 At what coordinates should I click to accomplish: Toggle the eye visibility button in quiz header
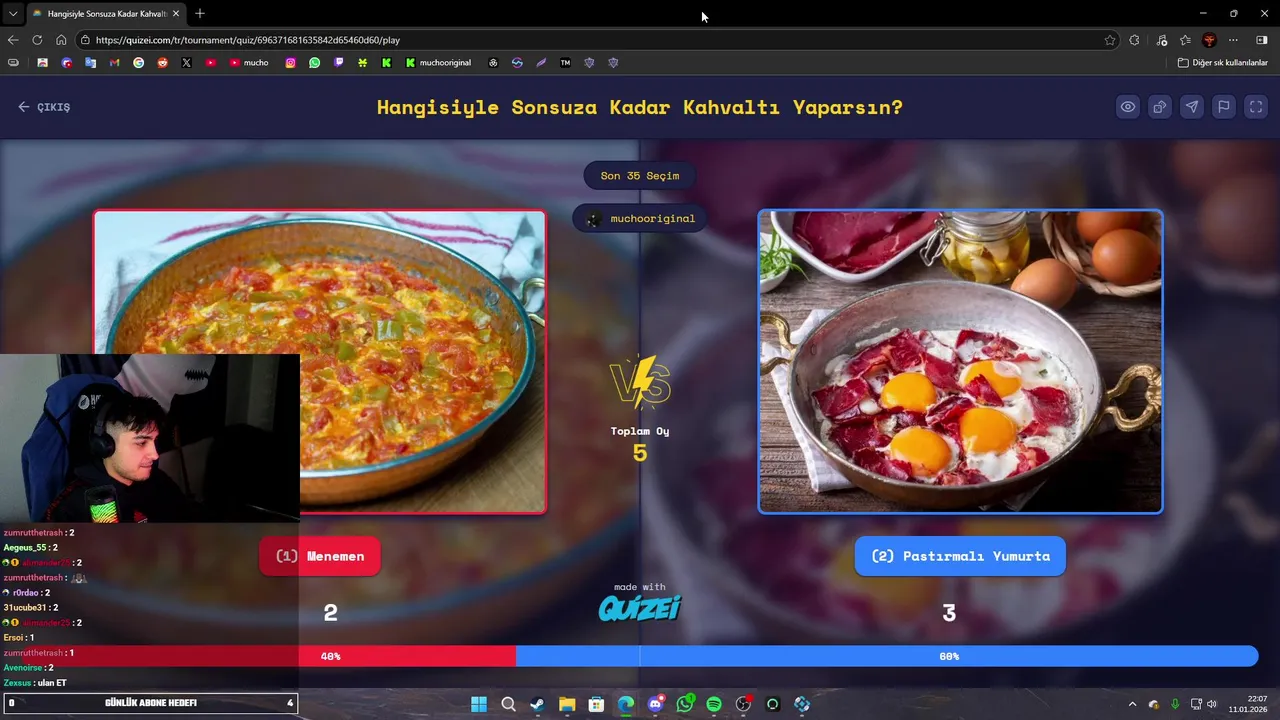click(x=1127, y=107)
